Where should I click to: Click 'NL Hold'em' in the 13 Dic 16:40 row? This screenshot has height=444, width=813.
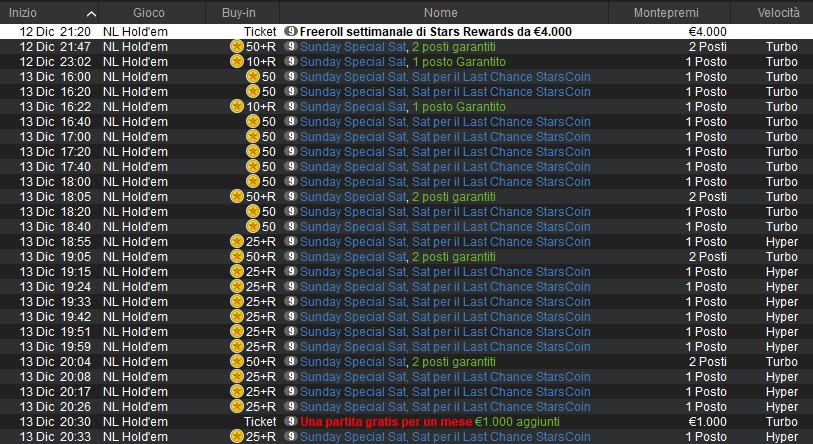click(135, 122)
